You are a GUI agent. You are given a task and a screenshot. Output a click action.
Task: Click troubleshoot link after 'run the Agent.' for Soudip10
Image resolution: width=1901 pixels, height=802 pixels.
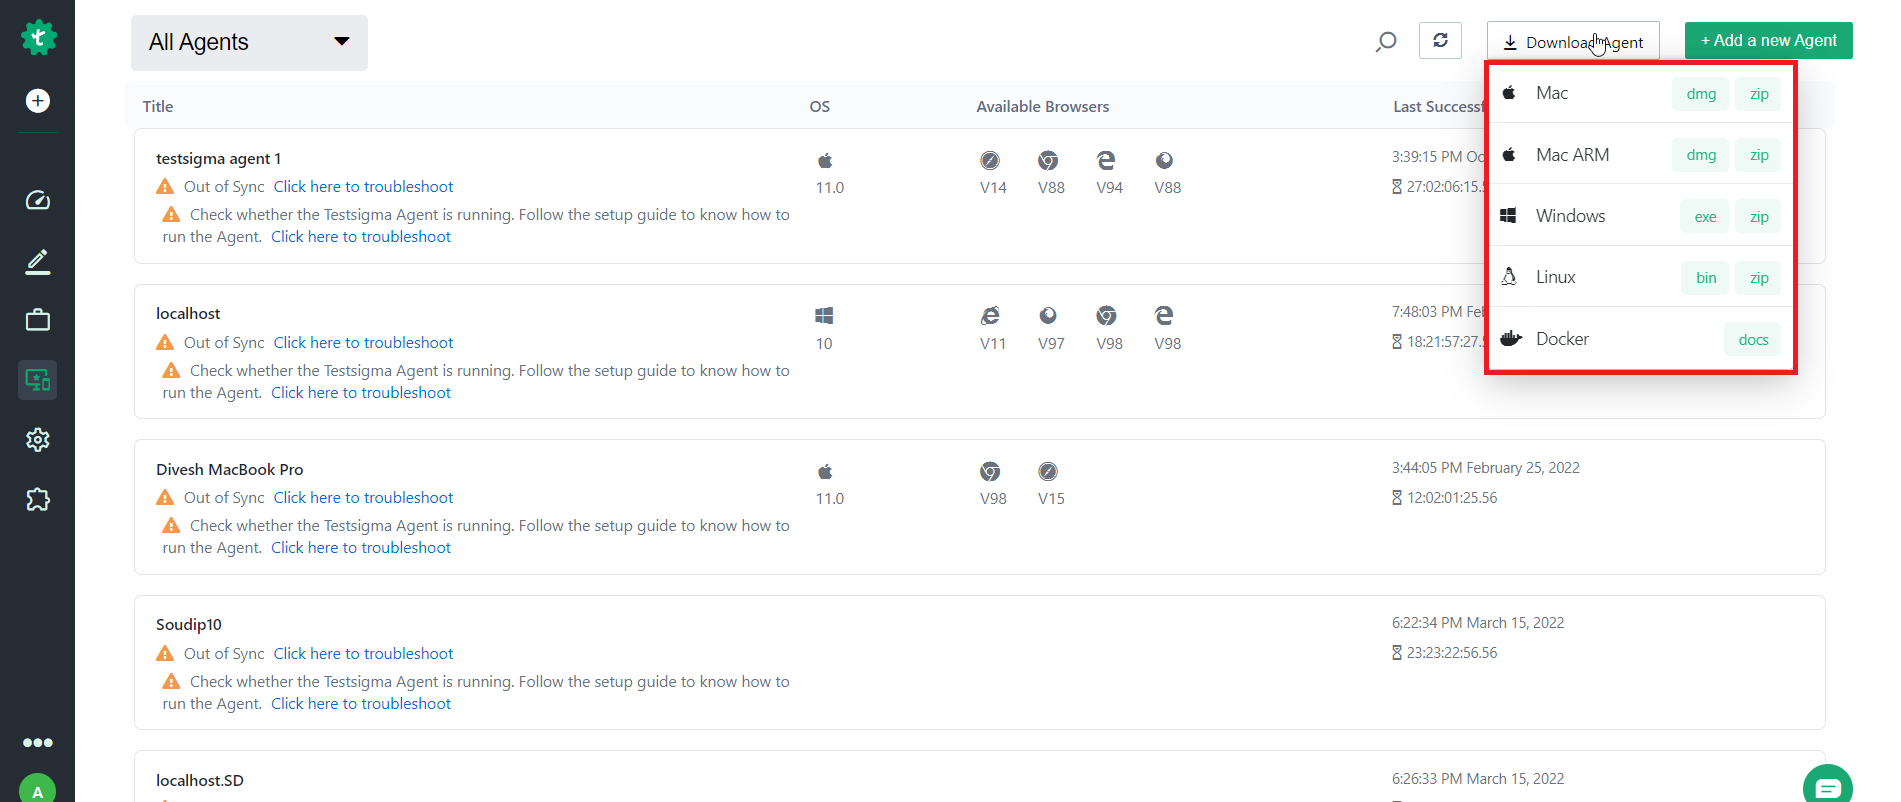point(361,704)
